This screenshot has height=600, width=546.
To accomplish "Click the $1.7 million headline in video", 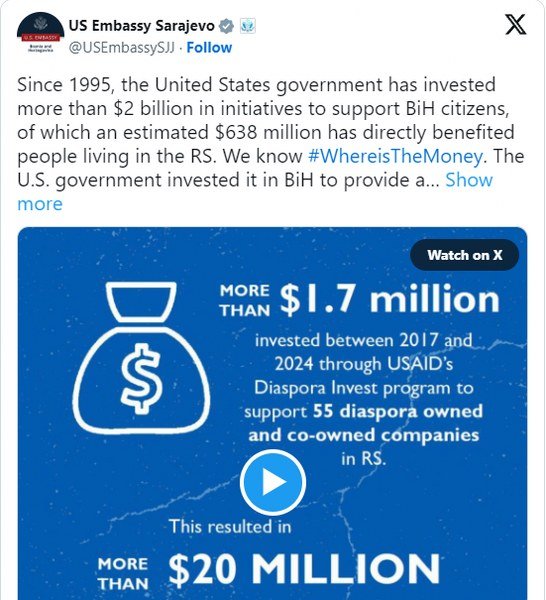I will [x=390, y=299].
